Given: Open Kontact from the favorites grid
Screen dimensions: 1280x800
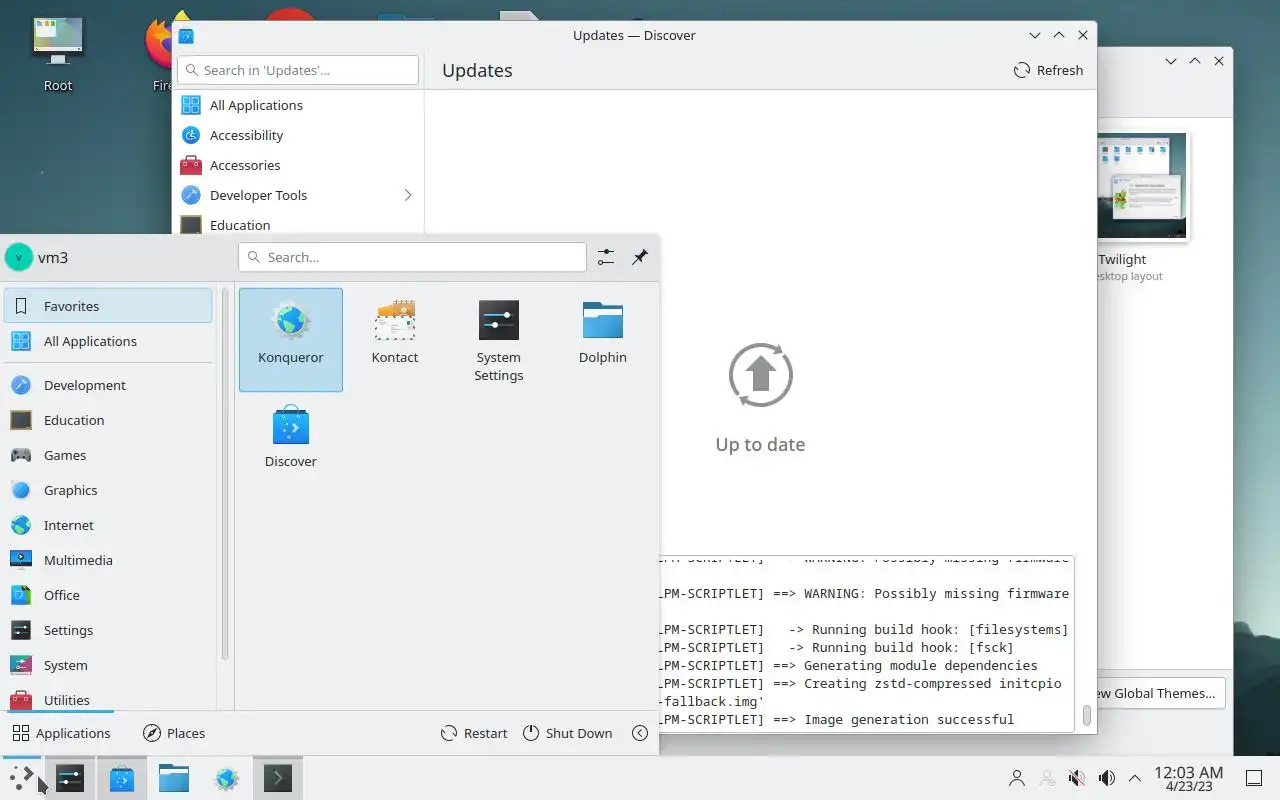Looking at the screenshot, I should [395, 340].
